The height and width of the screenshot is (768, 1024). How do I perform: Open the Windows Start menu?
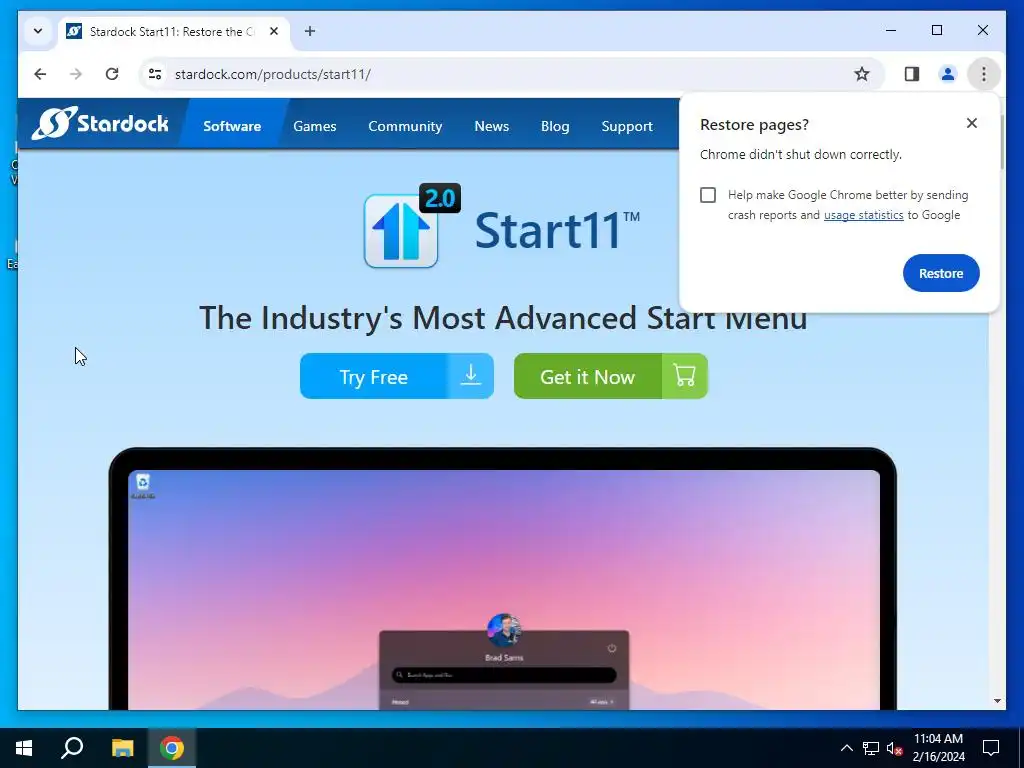(x=24, y=748)
